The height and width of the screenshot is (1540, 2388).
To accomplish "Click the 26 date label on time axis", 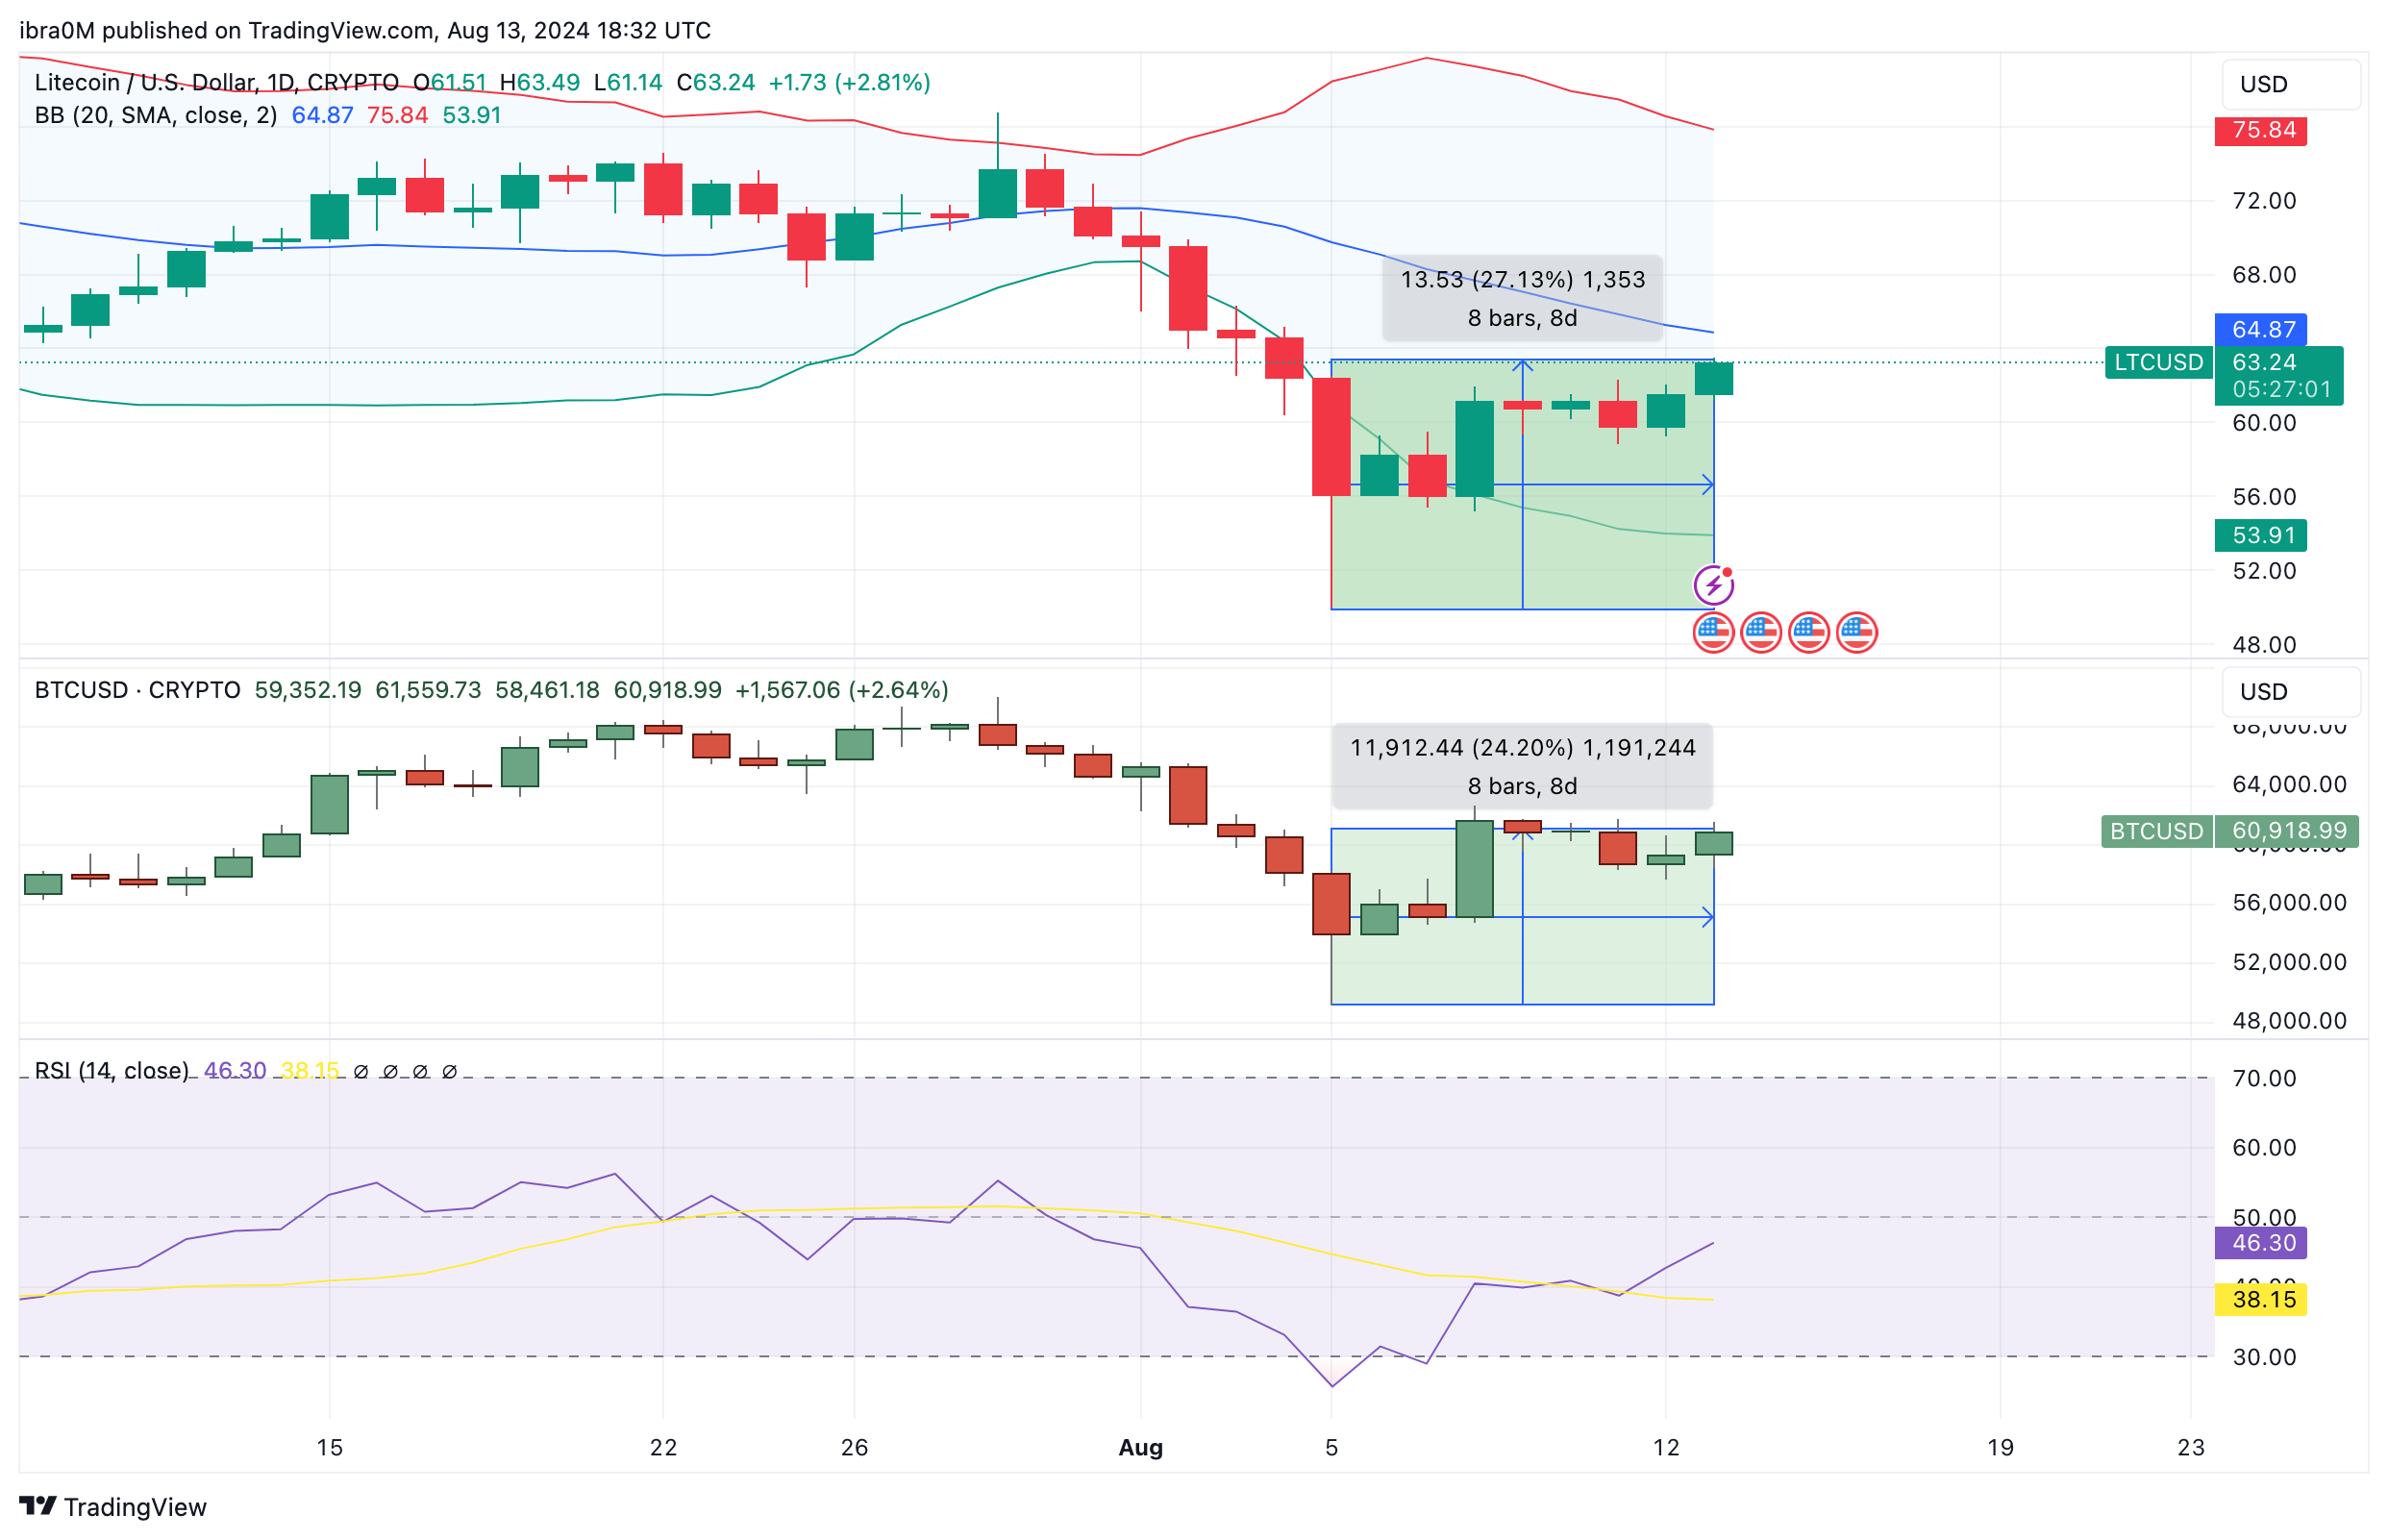I will (x=854, y=1447).
